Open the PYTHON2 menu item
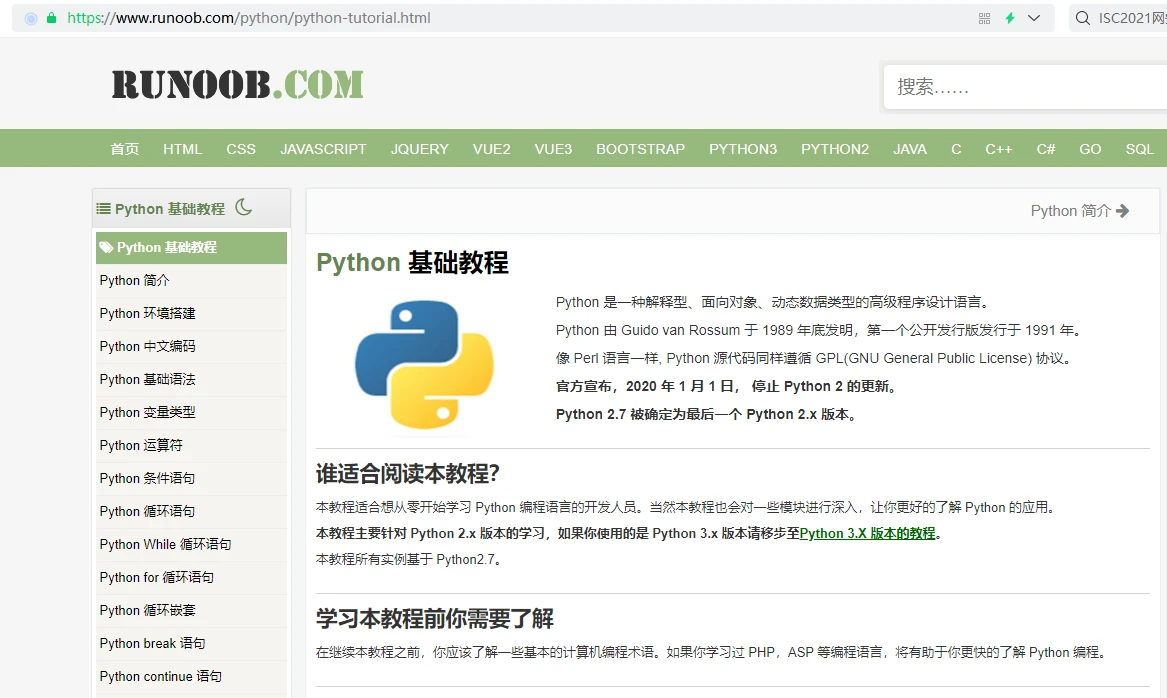This screenshot has width=1167, height=698. point(835,149)
